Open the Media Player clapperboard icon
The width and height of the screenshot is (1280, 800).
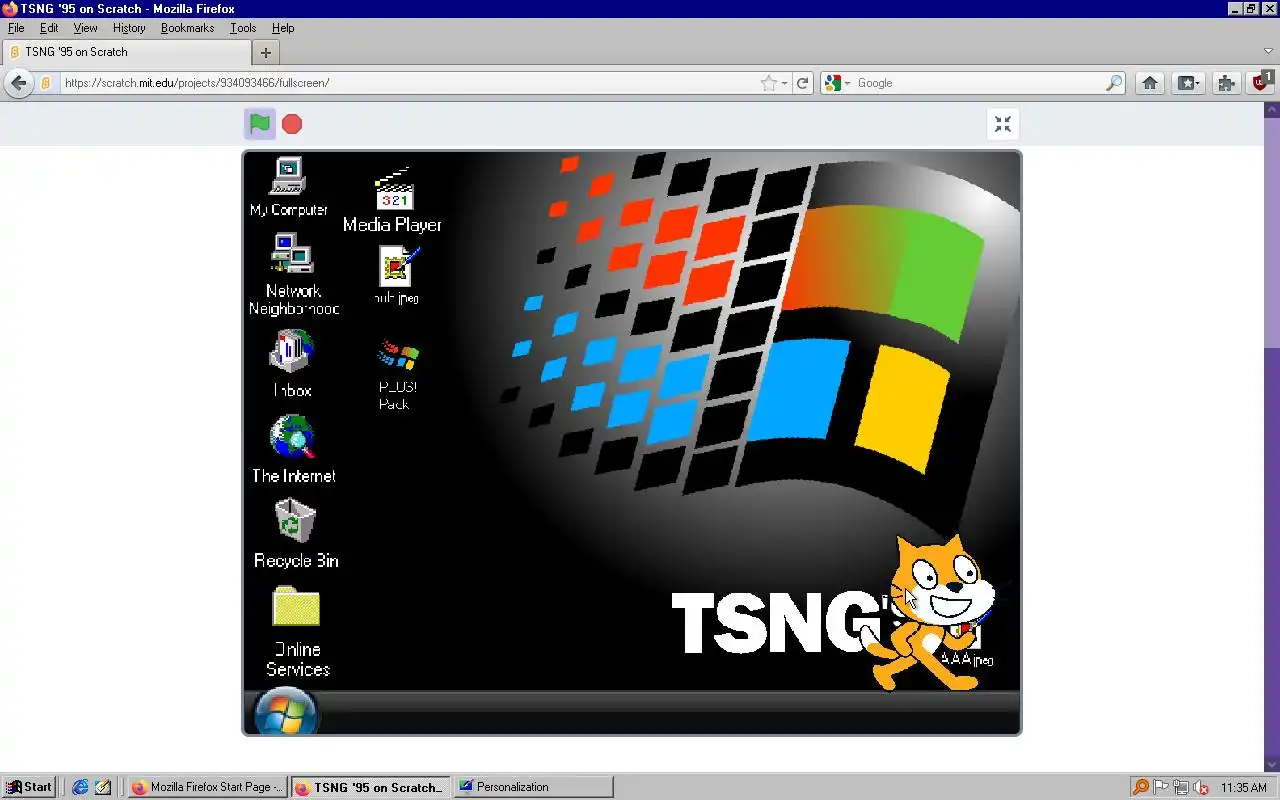[x=393, y=201]
